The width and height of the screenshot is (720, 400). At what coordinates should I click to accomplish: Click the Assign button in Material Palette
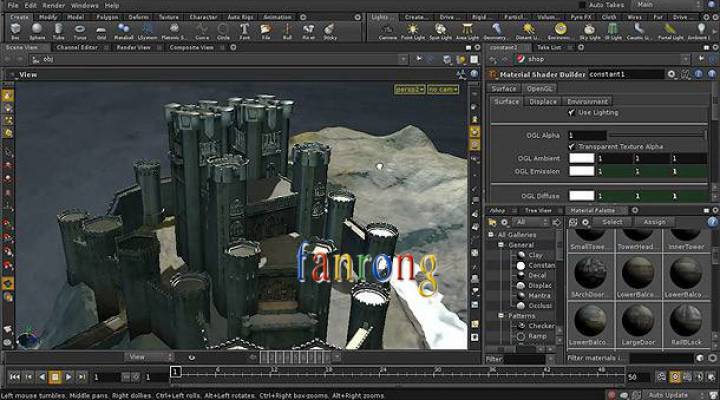pos(654,222)
